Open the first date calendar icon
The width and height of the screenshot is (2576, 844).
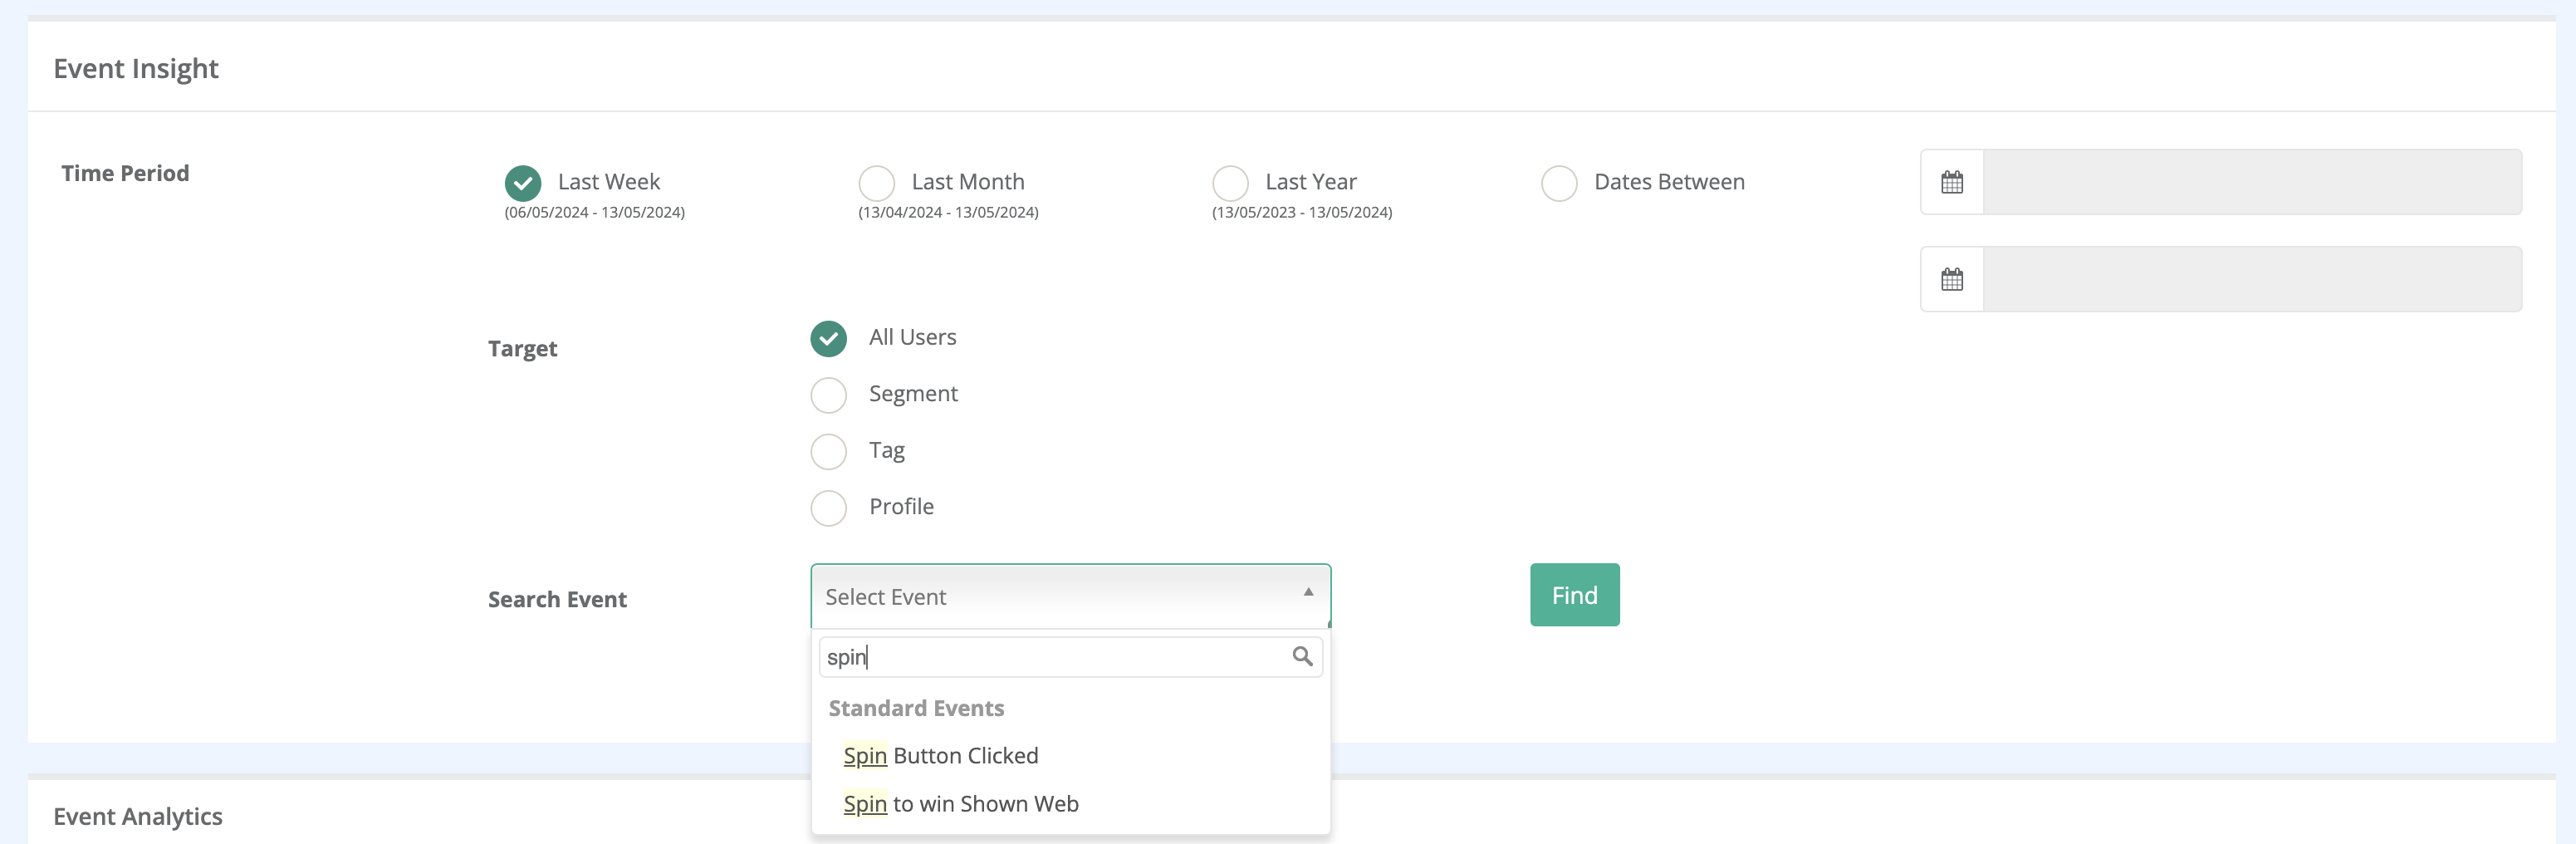(1951, 182)
